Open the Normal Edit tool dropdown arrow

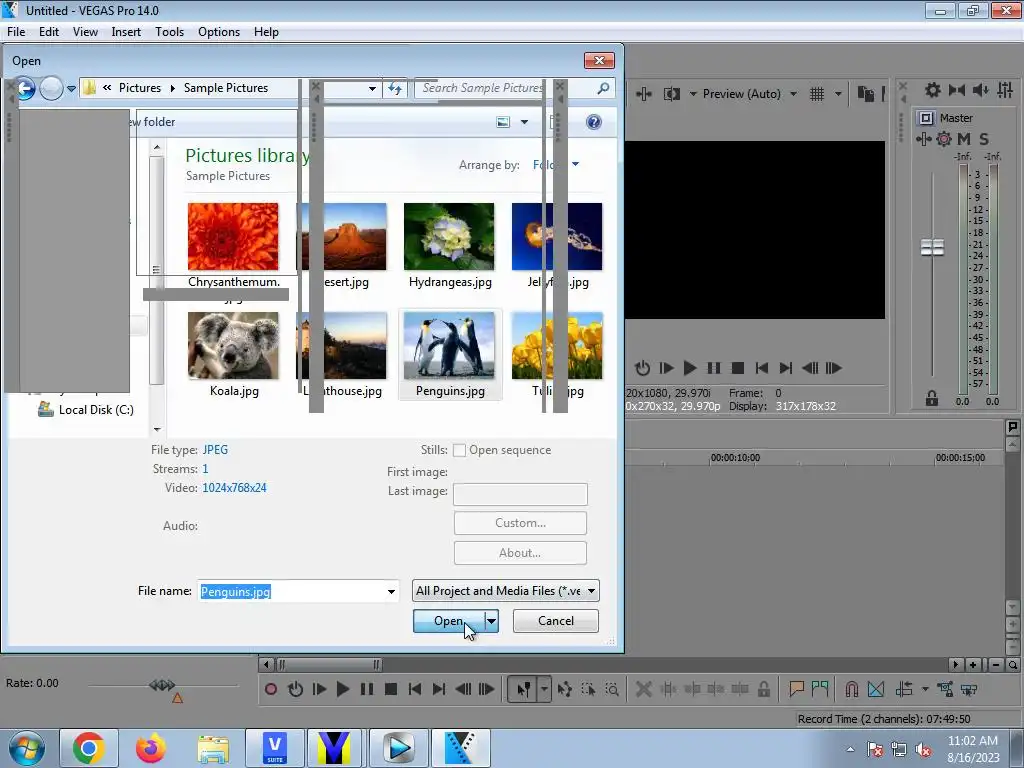coord(544,689)
